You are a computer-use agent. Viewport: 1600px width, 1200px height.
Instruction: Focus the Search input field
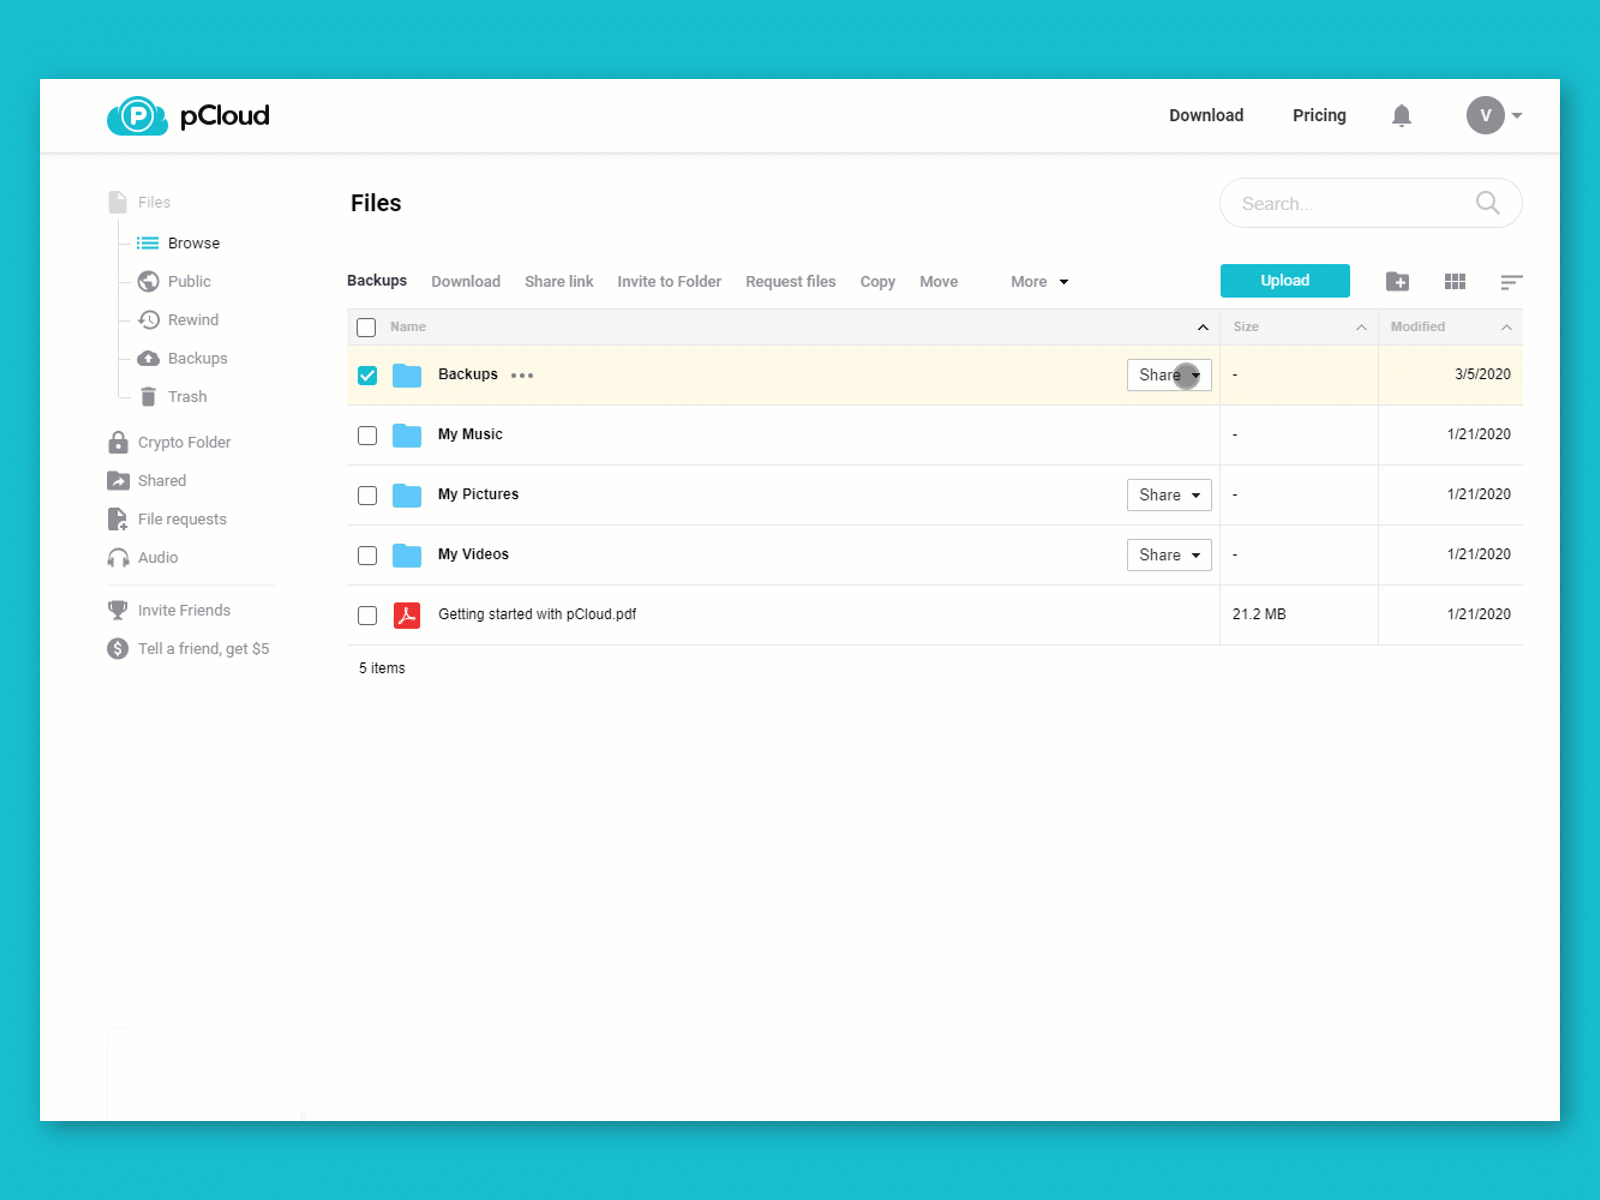pyautogui.click(x=1370, y=203)
